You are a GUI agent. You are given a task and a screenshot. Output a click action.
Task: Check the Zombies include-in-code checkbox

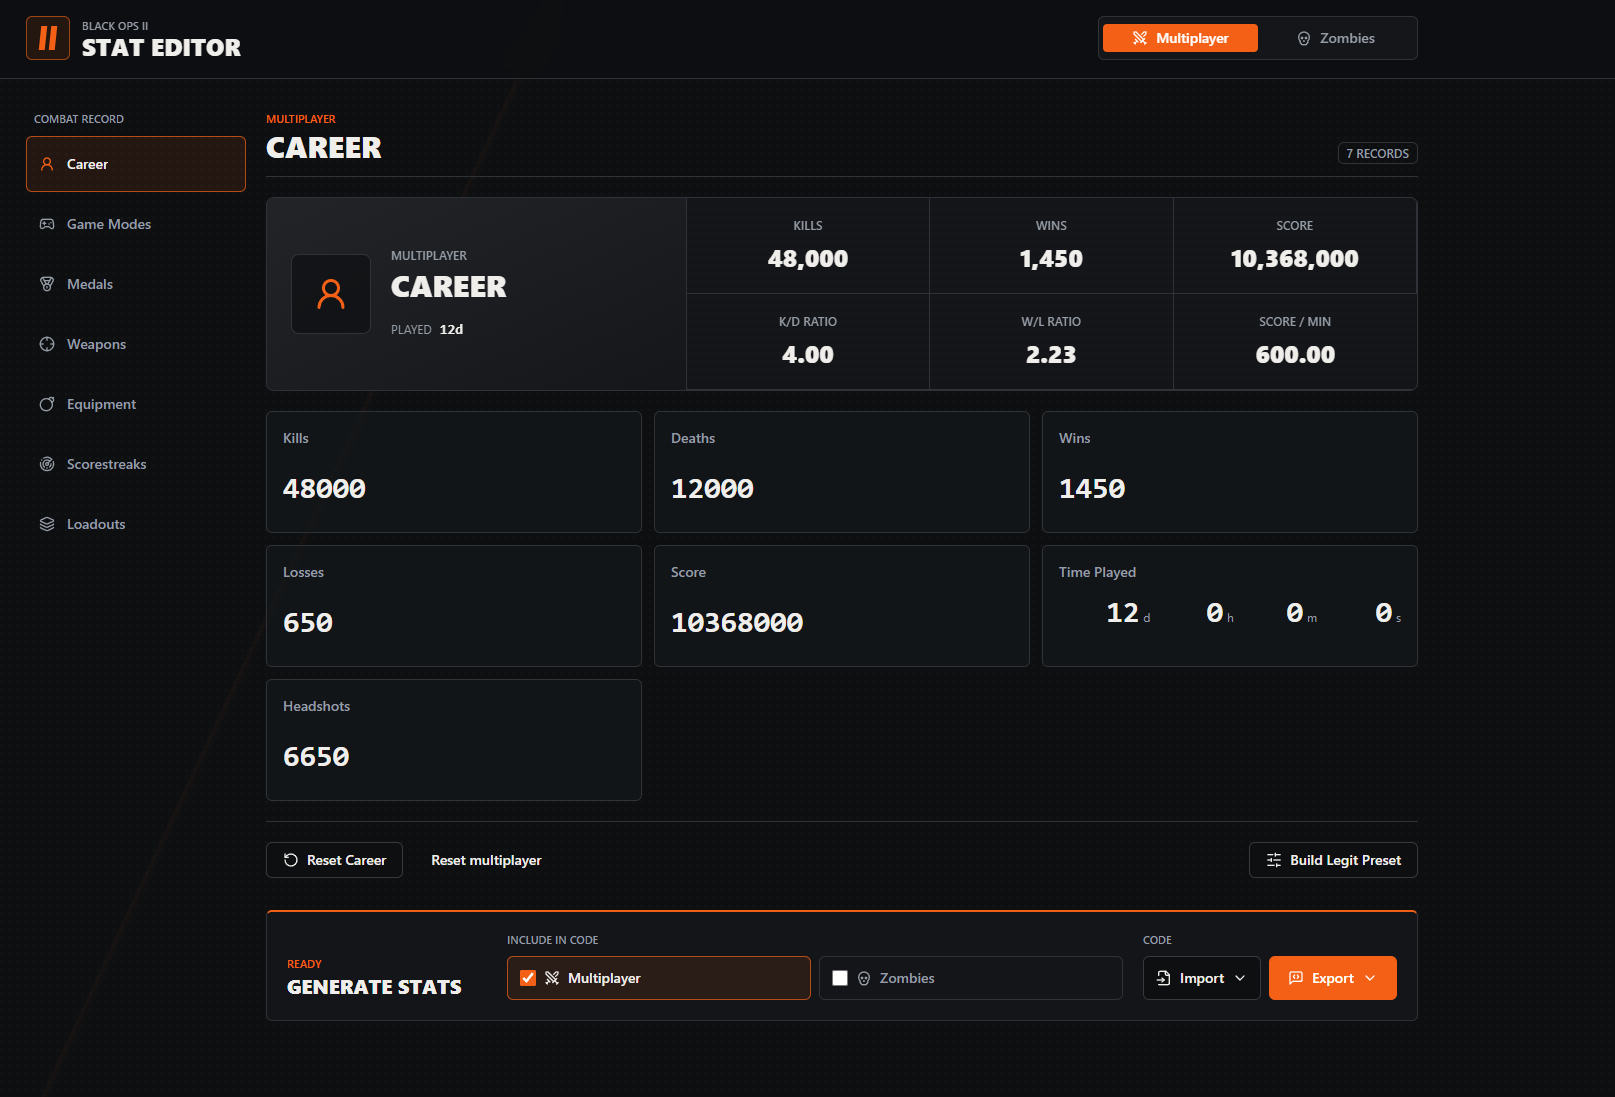click(x=840, y=978)
